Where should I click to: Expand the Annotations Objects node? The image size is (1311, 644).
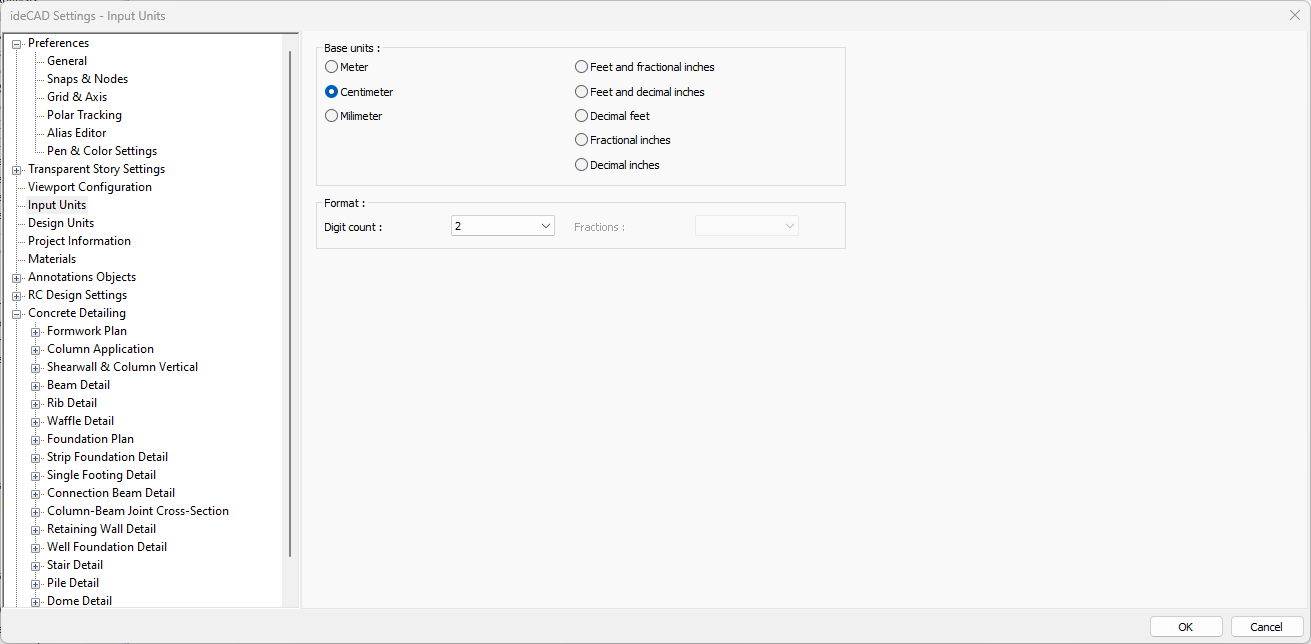[x=17, y=278]
